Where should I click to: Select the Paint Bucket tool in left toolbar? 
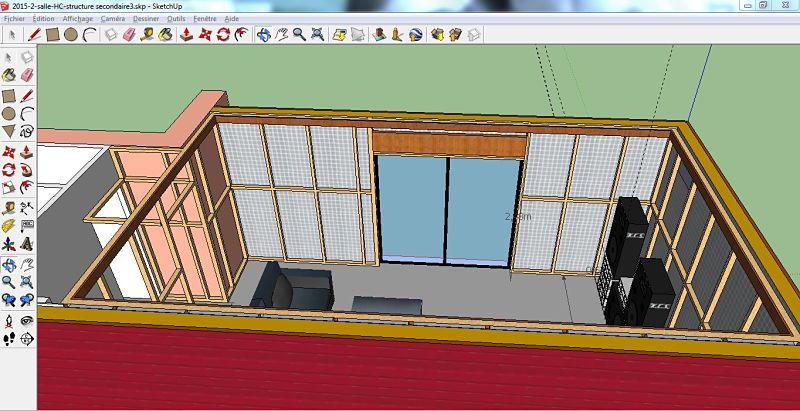coord(9,74)
